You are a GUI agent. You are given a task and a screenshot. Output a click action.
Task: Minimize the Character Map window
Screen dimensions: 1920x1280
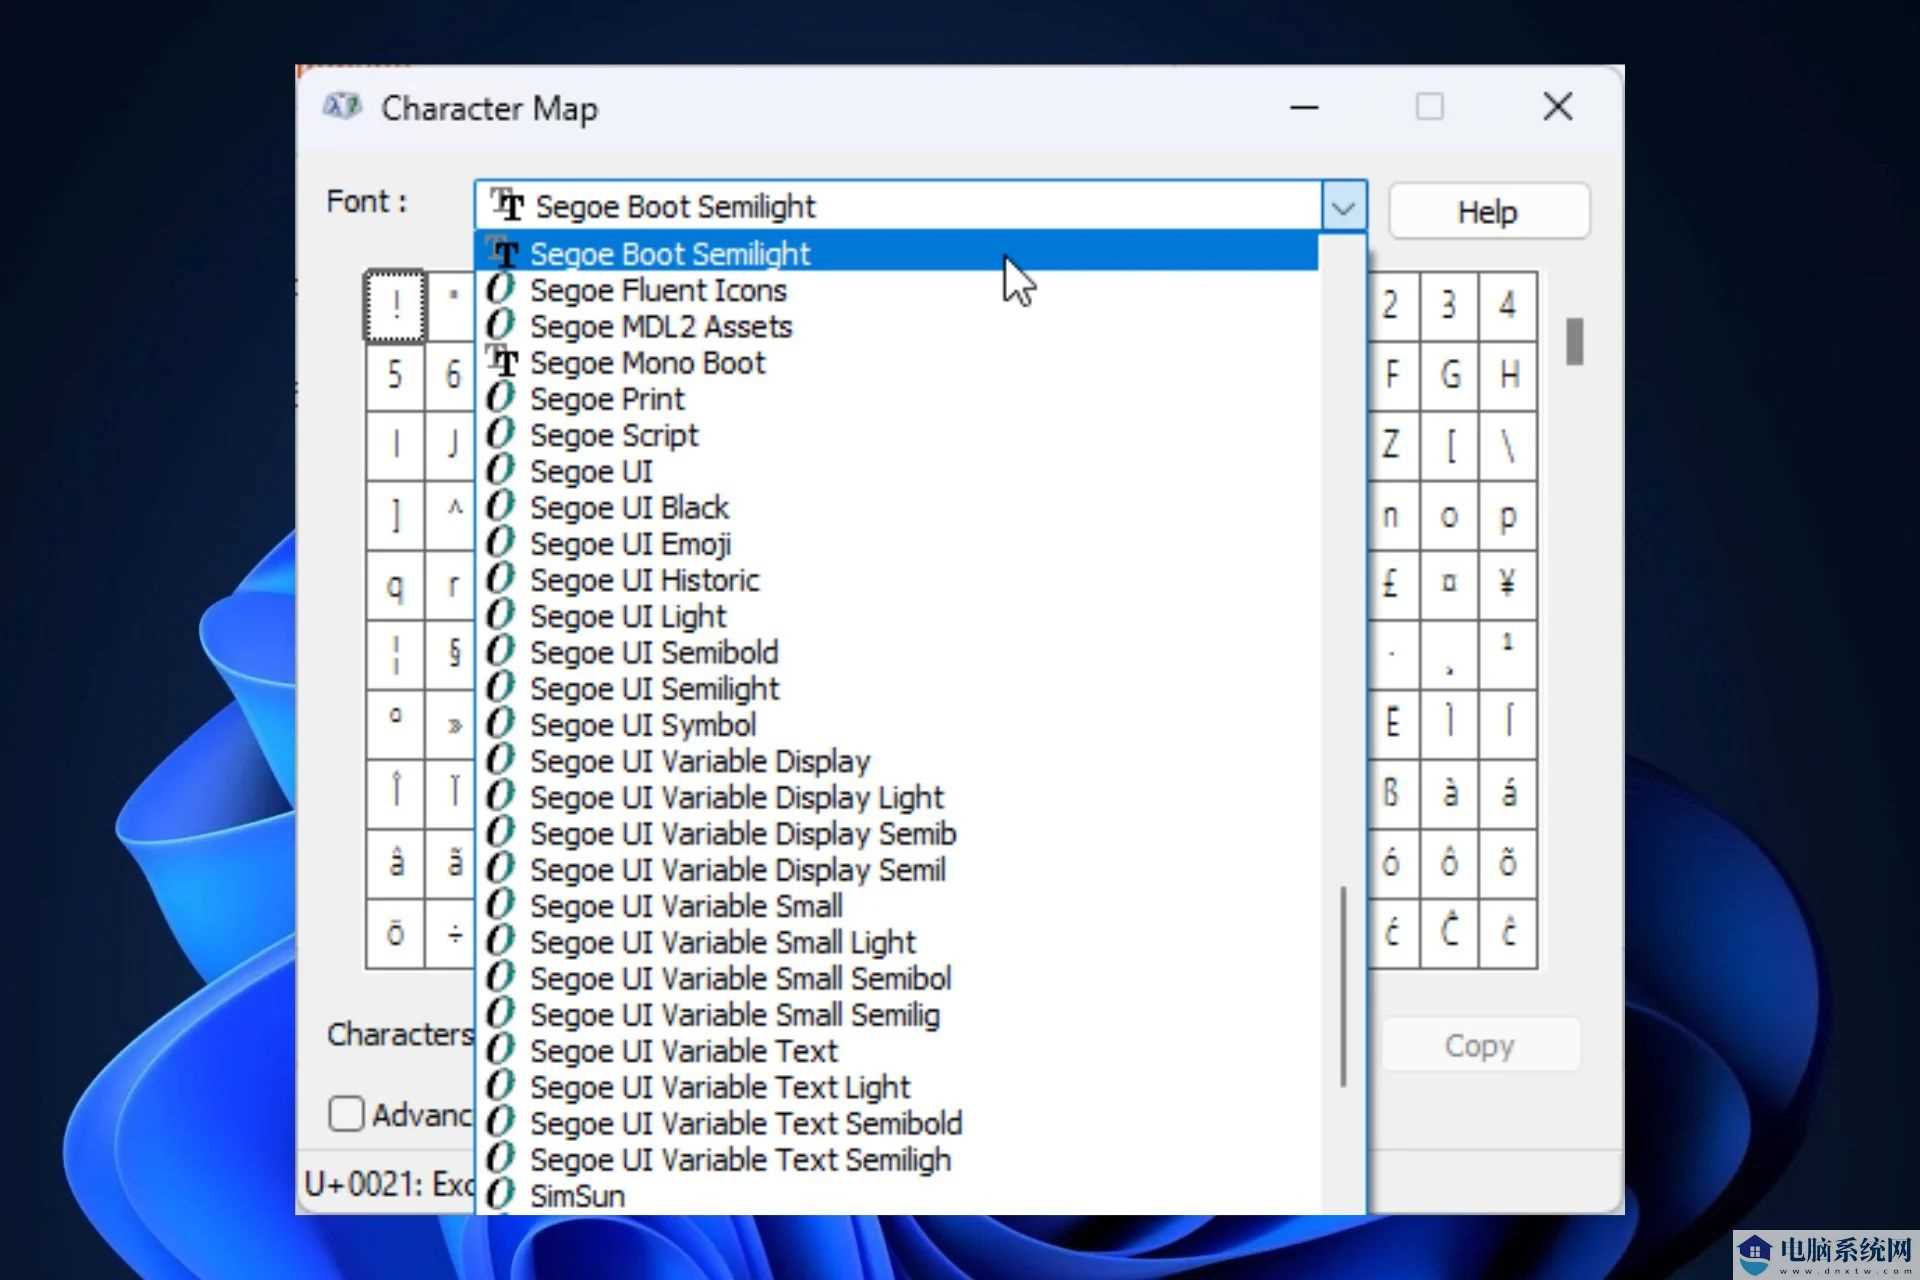1304,106
